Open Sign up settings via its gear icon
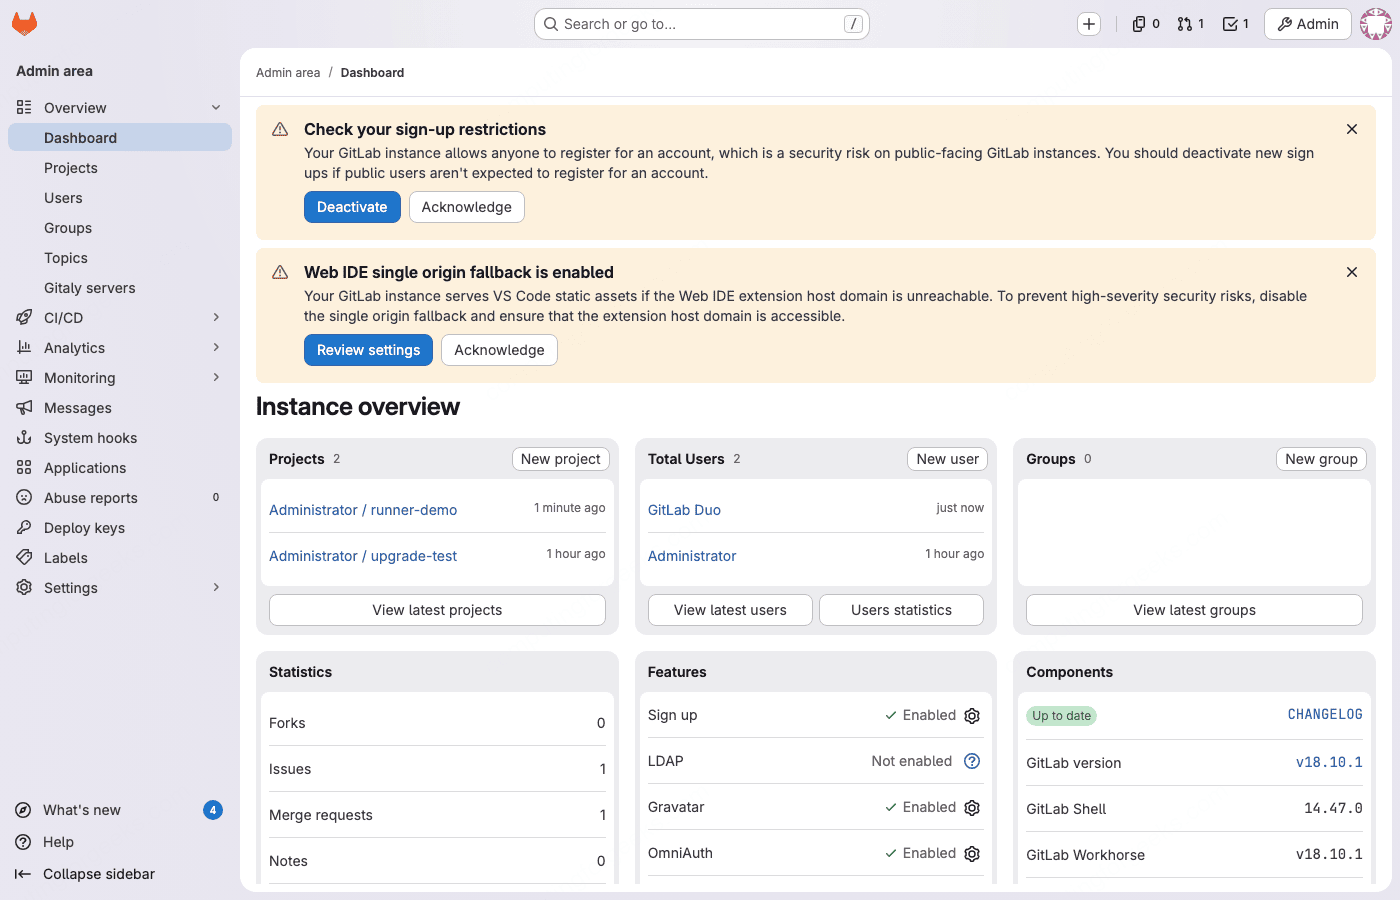 coord(971,715)
